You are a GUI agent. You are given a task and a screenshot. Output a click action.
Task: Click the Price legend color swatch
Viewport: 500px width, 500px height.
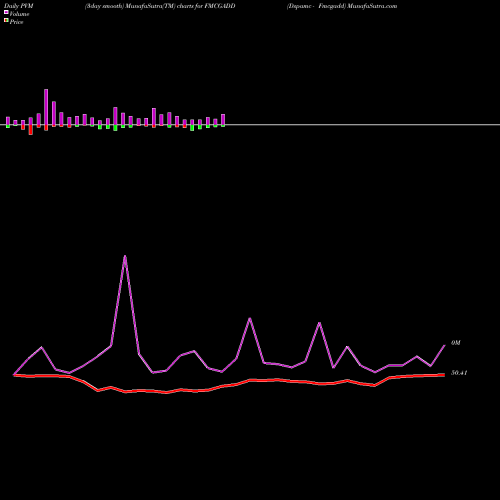click(6, 21)
